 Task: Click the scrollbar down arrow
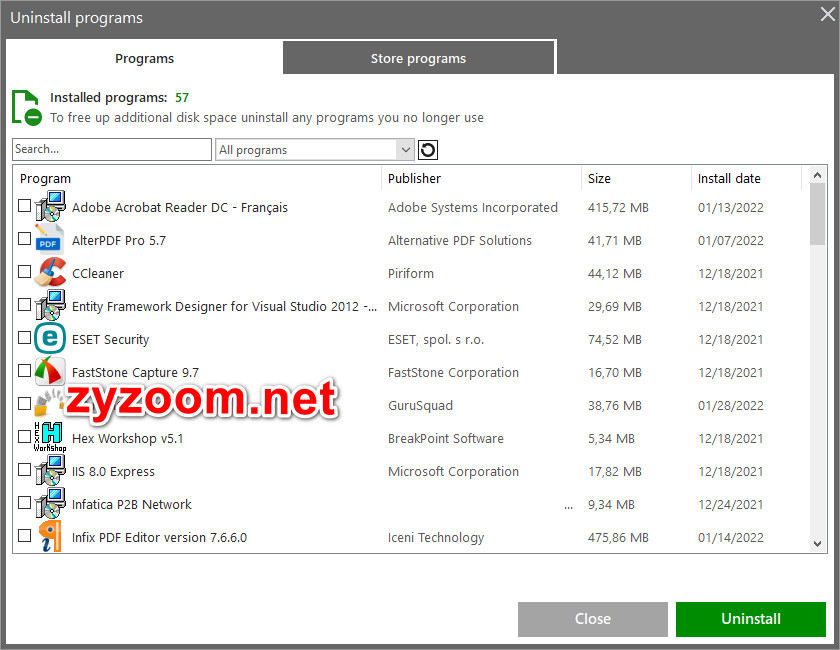coord(818,544)
